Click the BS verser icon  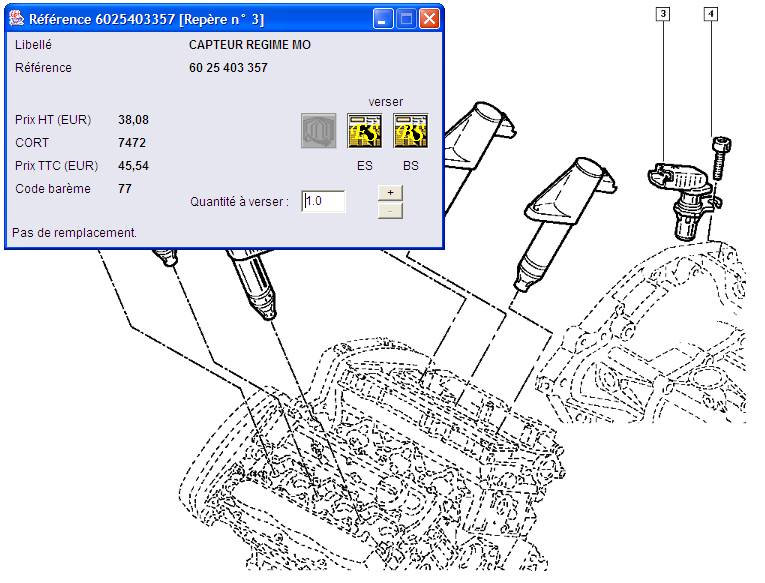coord(410,131)
